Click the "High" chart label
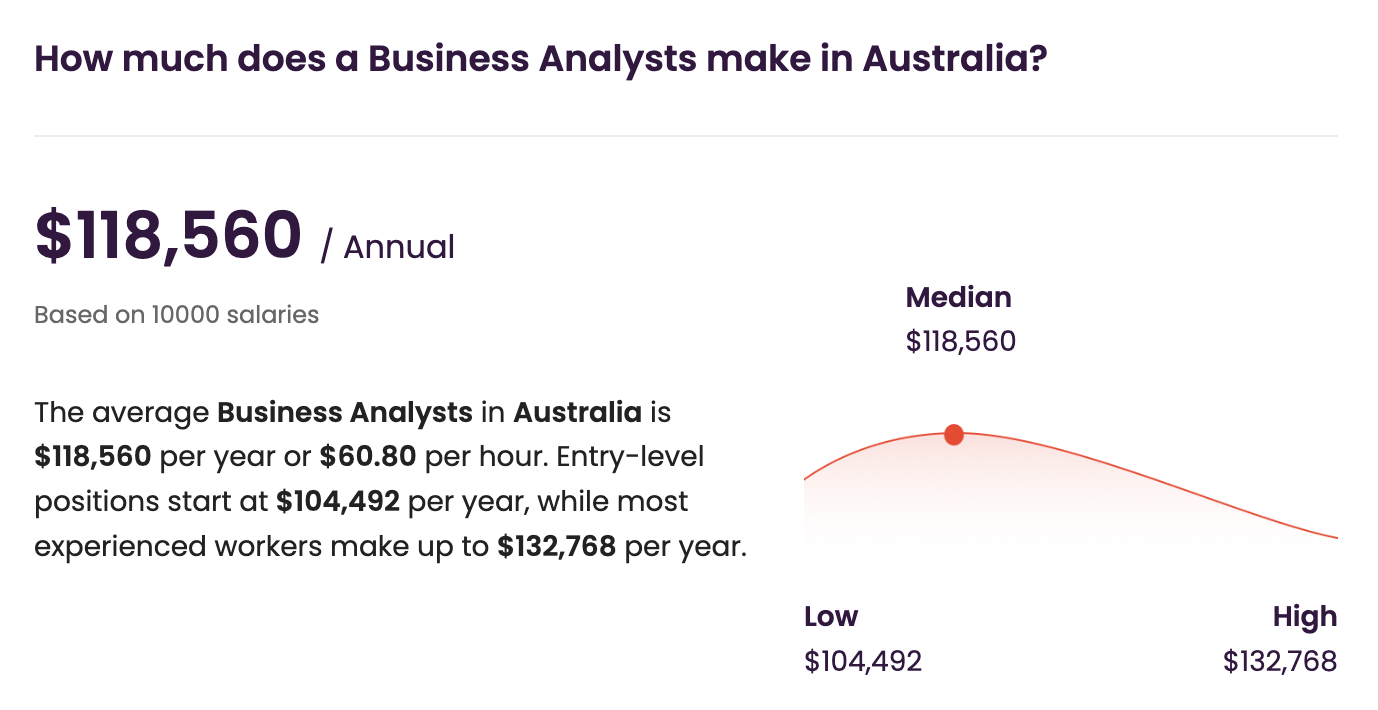1378x710 pixels. 1304,616
